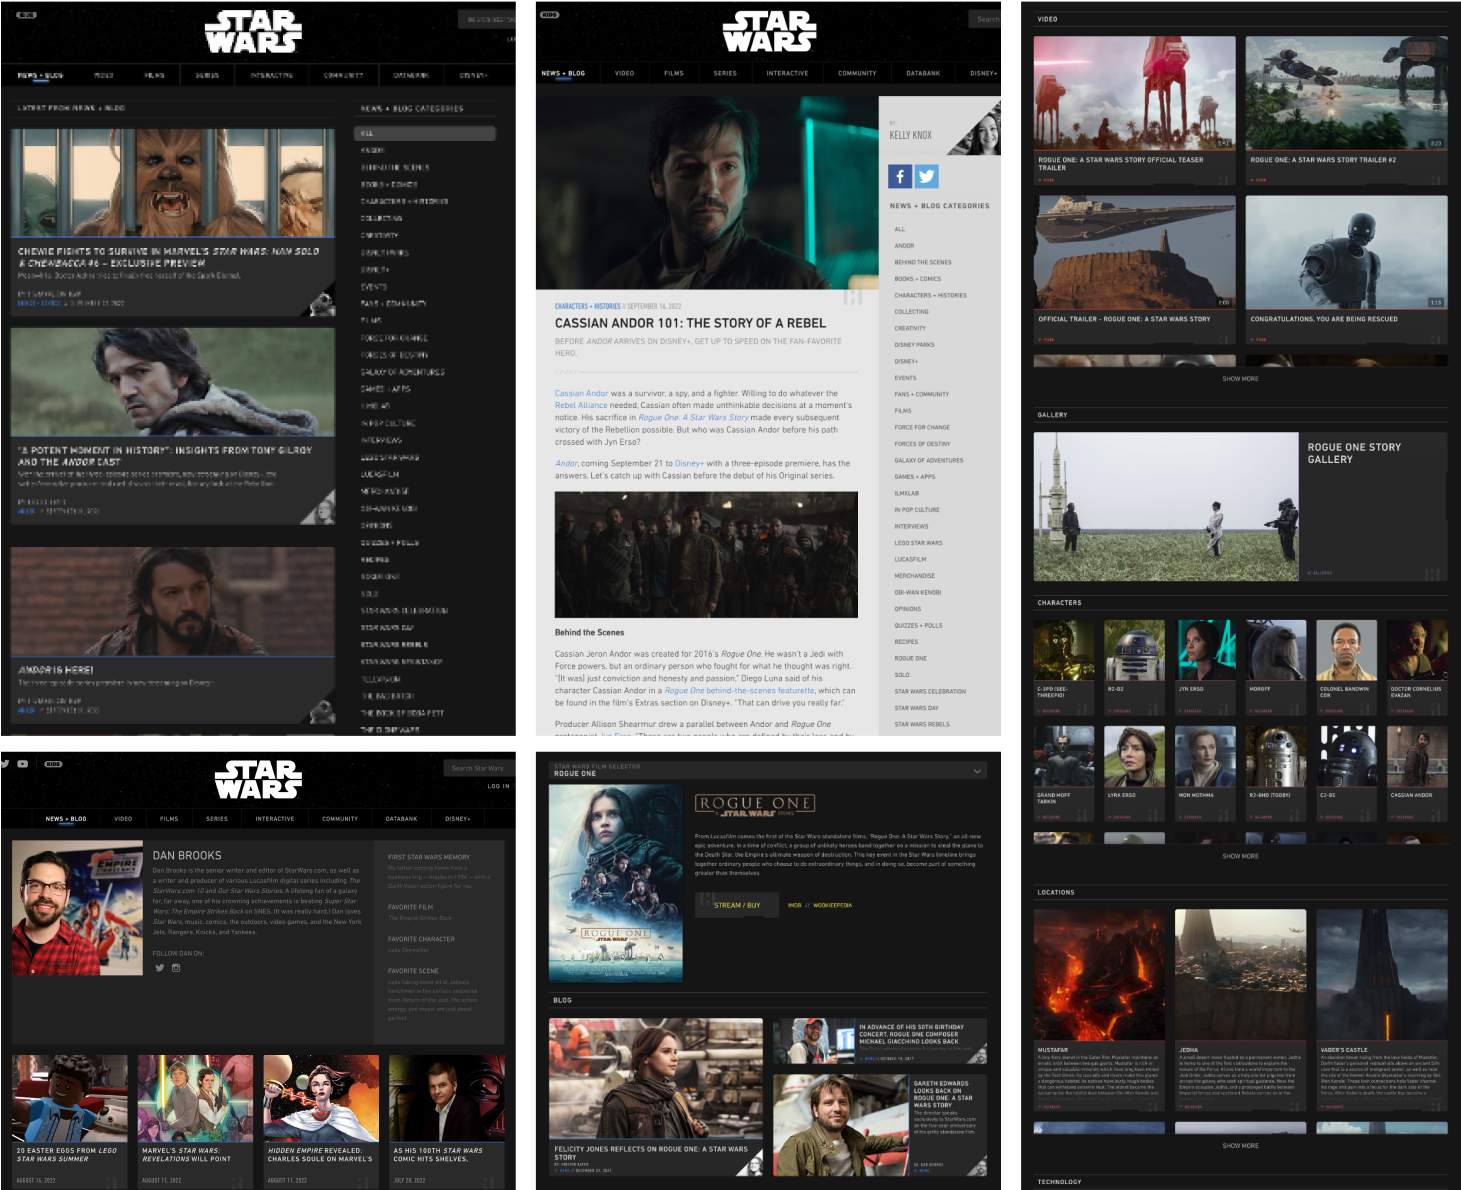
Task: Click the YouTube icon in Dan Brooks page header
Action: (x=22, y=764)
